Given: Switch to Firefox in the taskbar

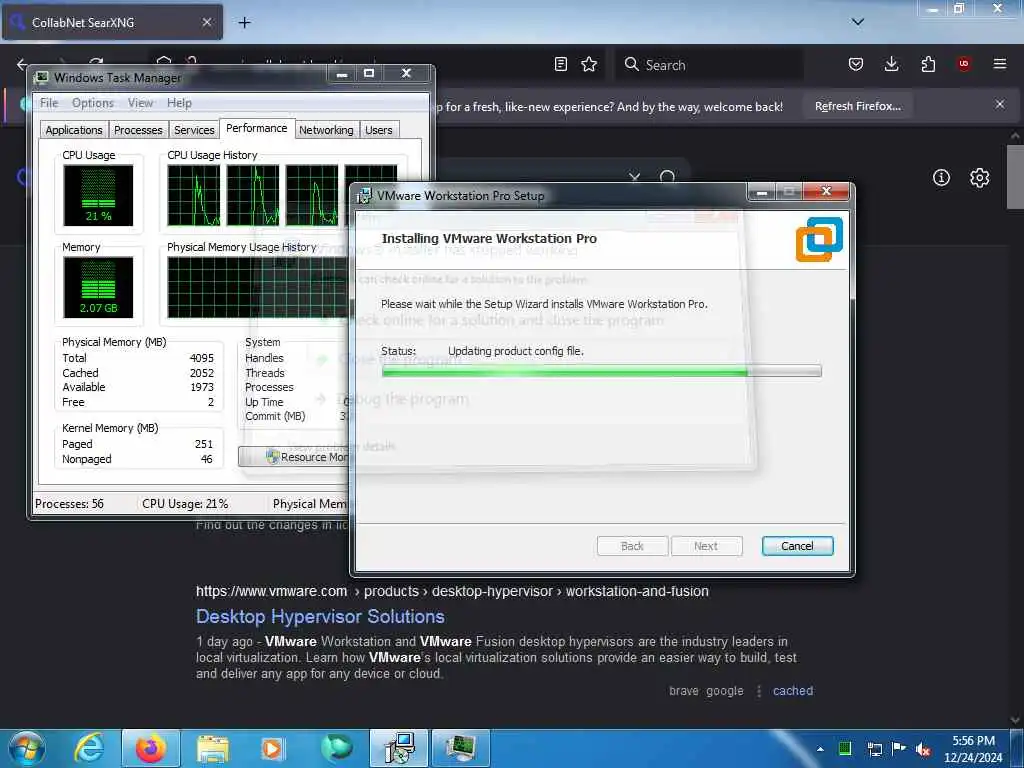Looking at the screenshot, I should (150, 748).
